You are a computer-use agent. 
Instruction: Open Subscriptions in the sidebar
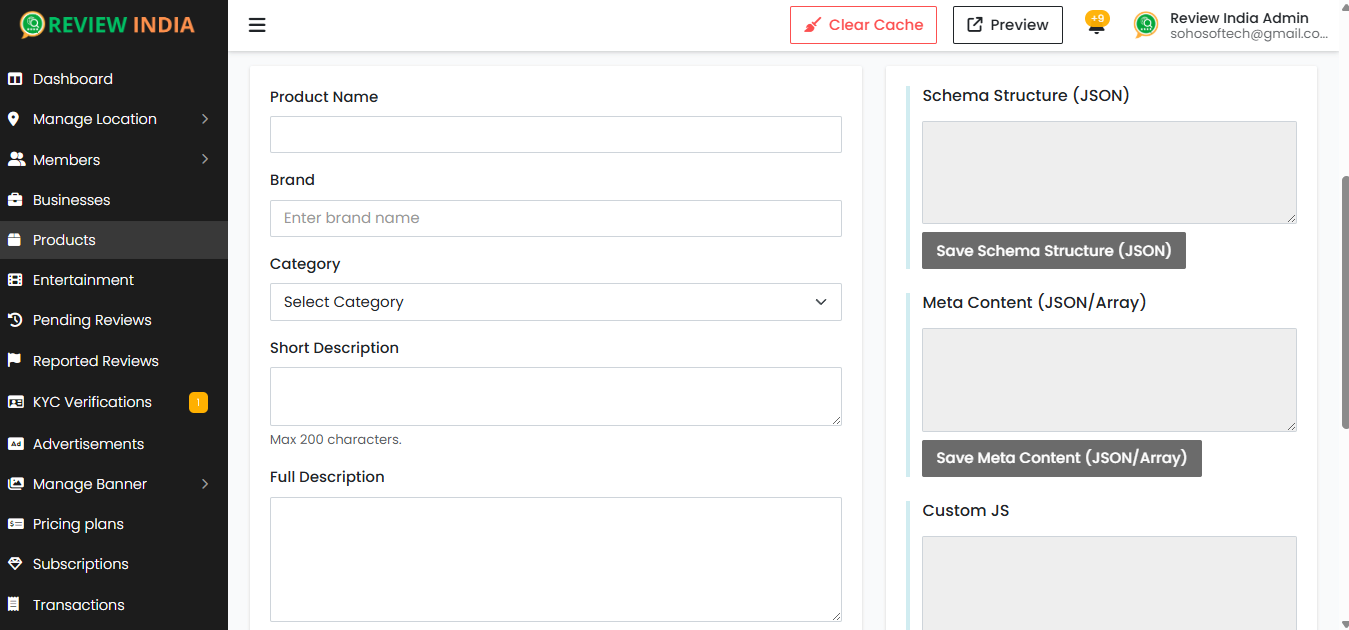(114, 564)
